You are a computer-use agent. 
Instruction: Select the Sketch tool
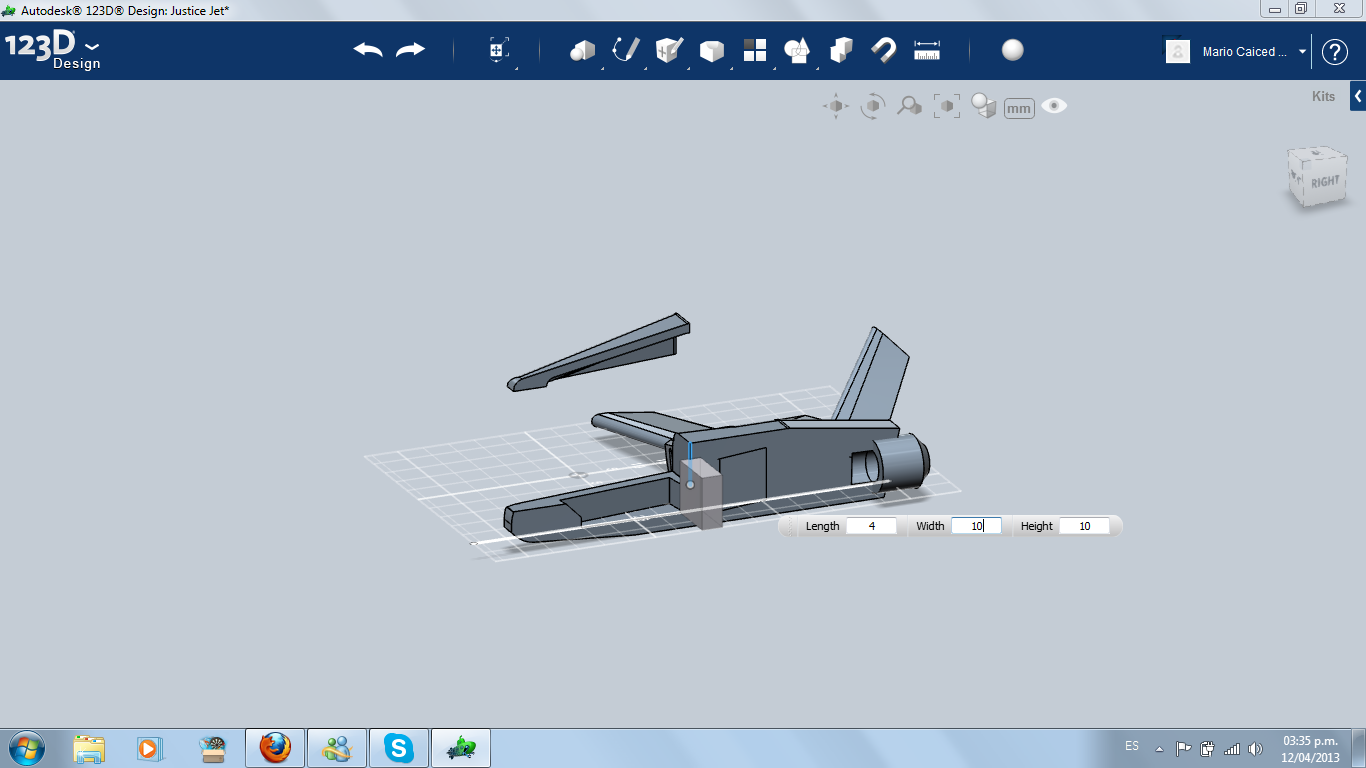(626, 50)
